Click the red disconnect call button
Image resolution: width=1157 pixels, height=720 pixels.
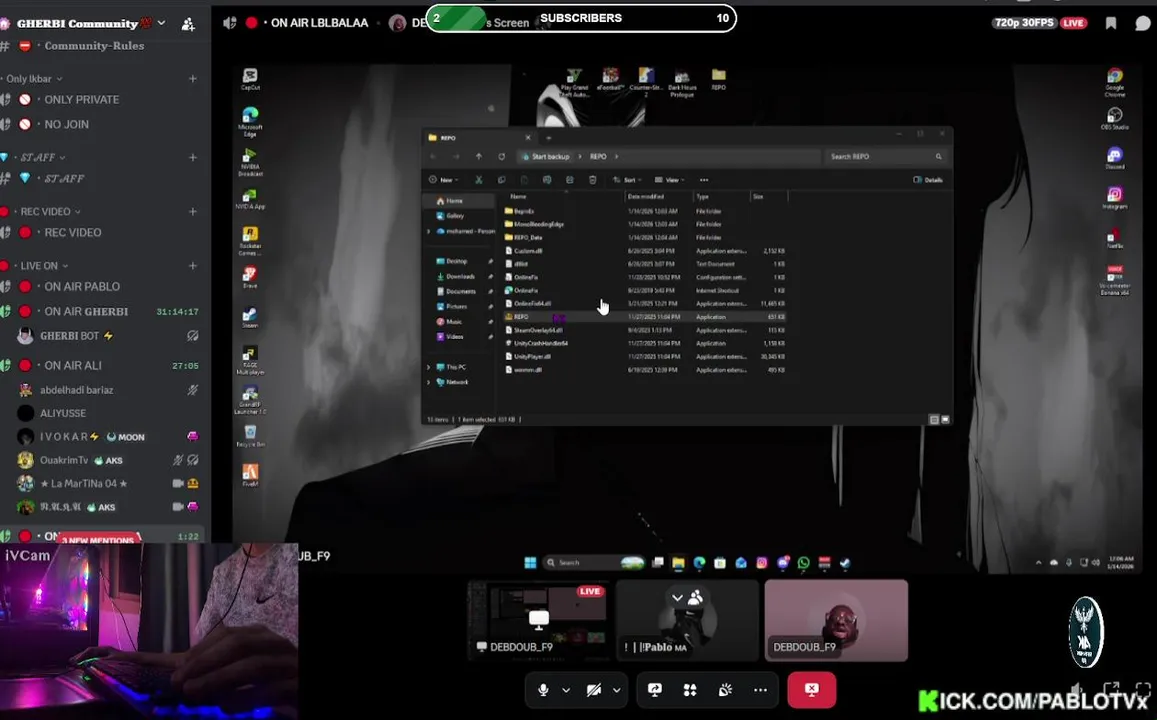point(811,690)
